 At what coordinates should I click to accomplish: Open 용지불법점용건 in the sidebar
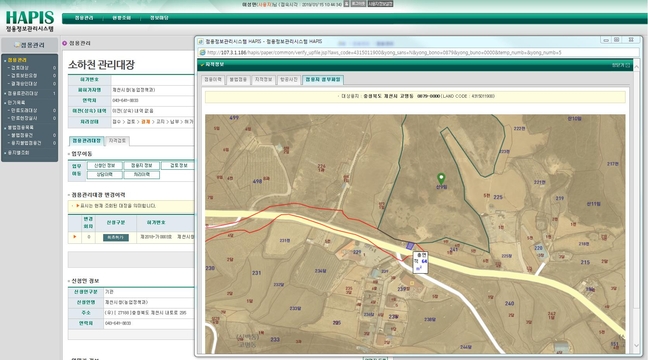click(x=26, y=143)
